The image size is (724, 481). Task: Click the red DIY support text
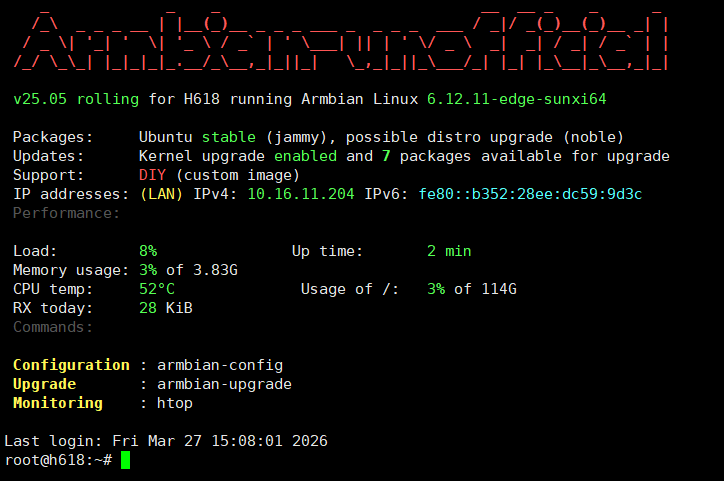point(152,175)
